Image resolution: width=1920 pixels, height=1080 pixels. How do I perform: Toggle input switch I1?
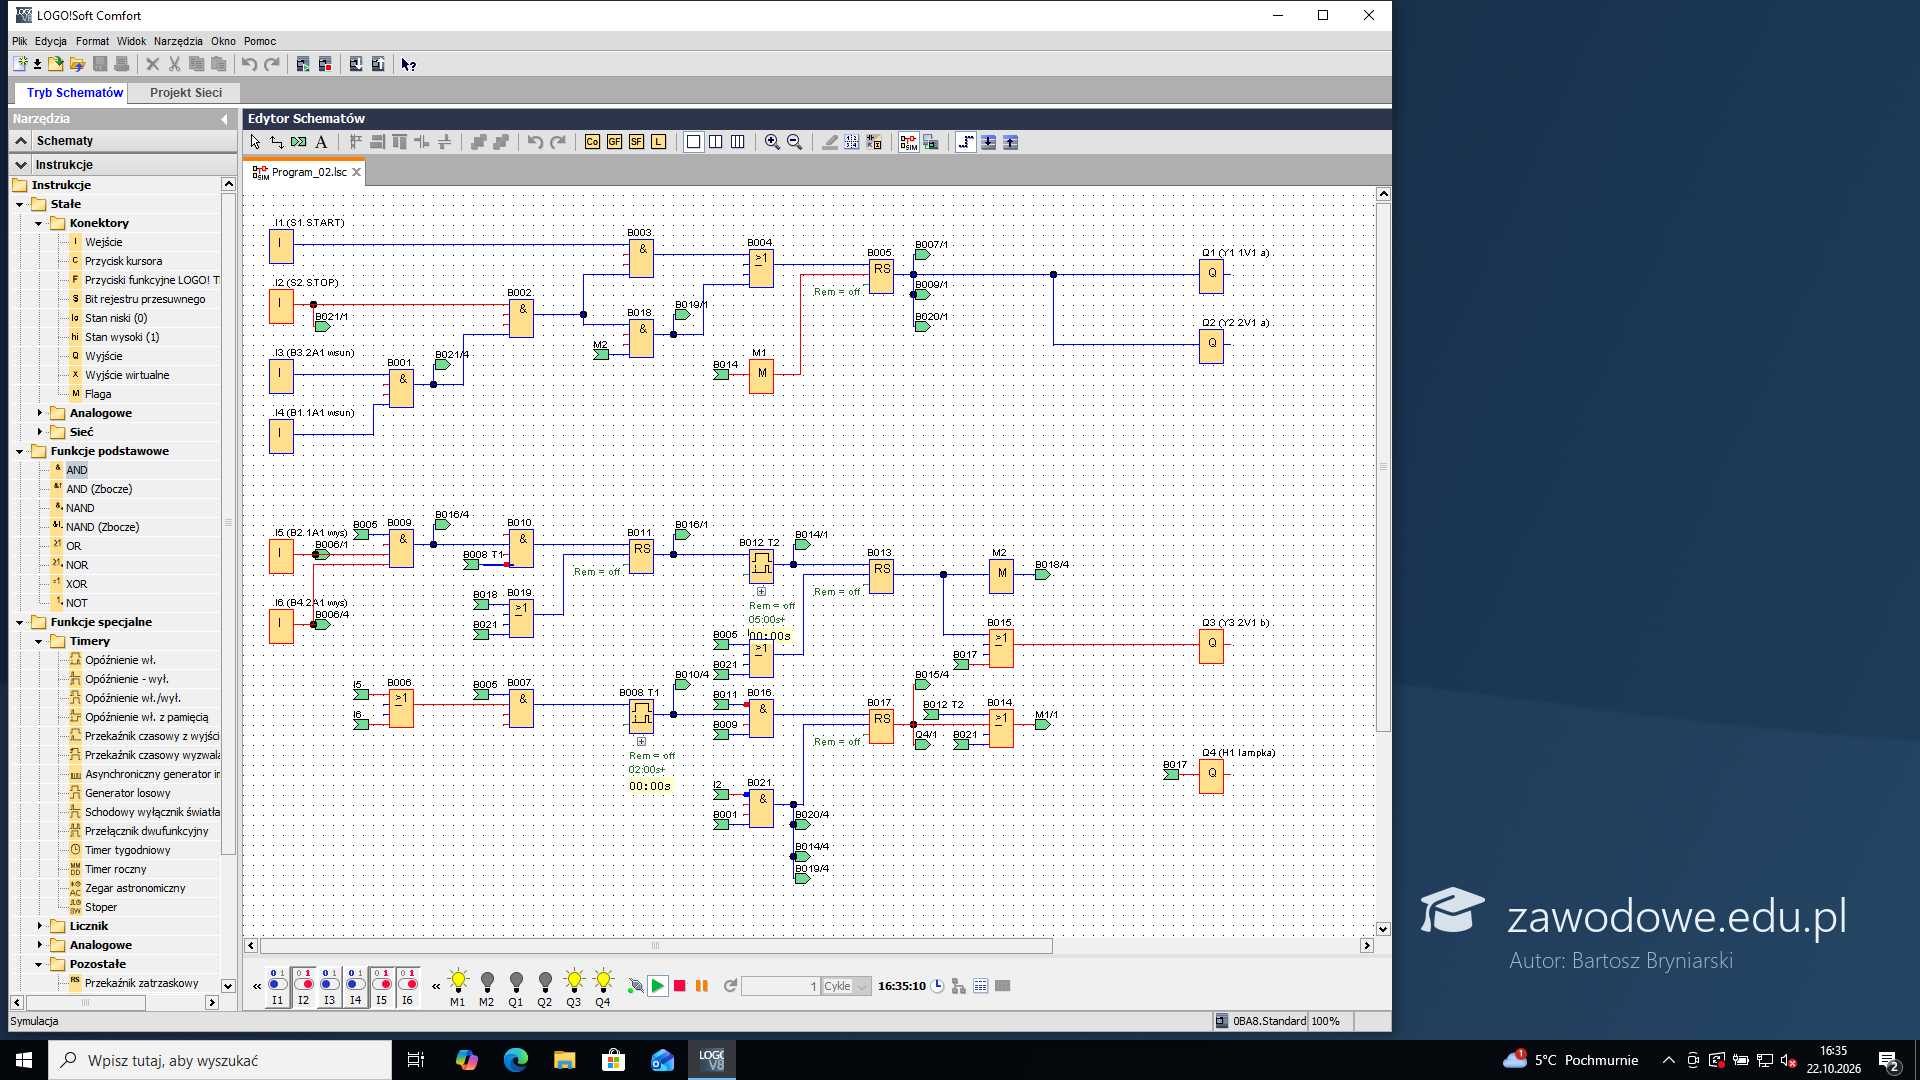coord(277,985)
